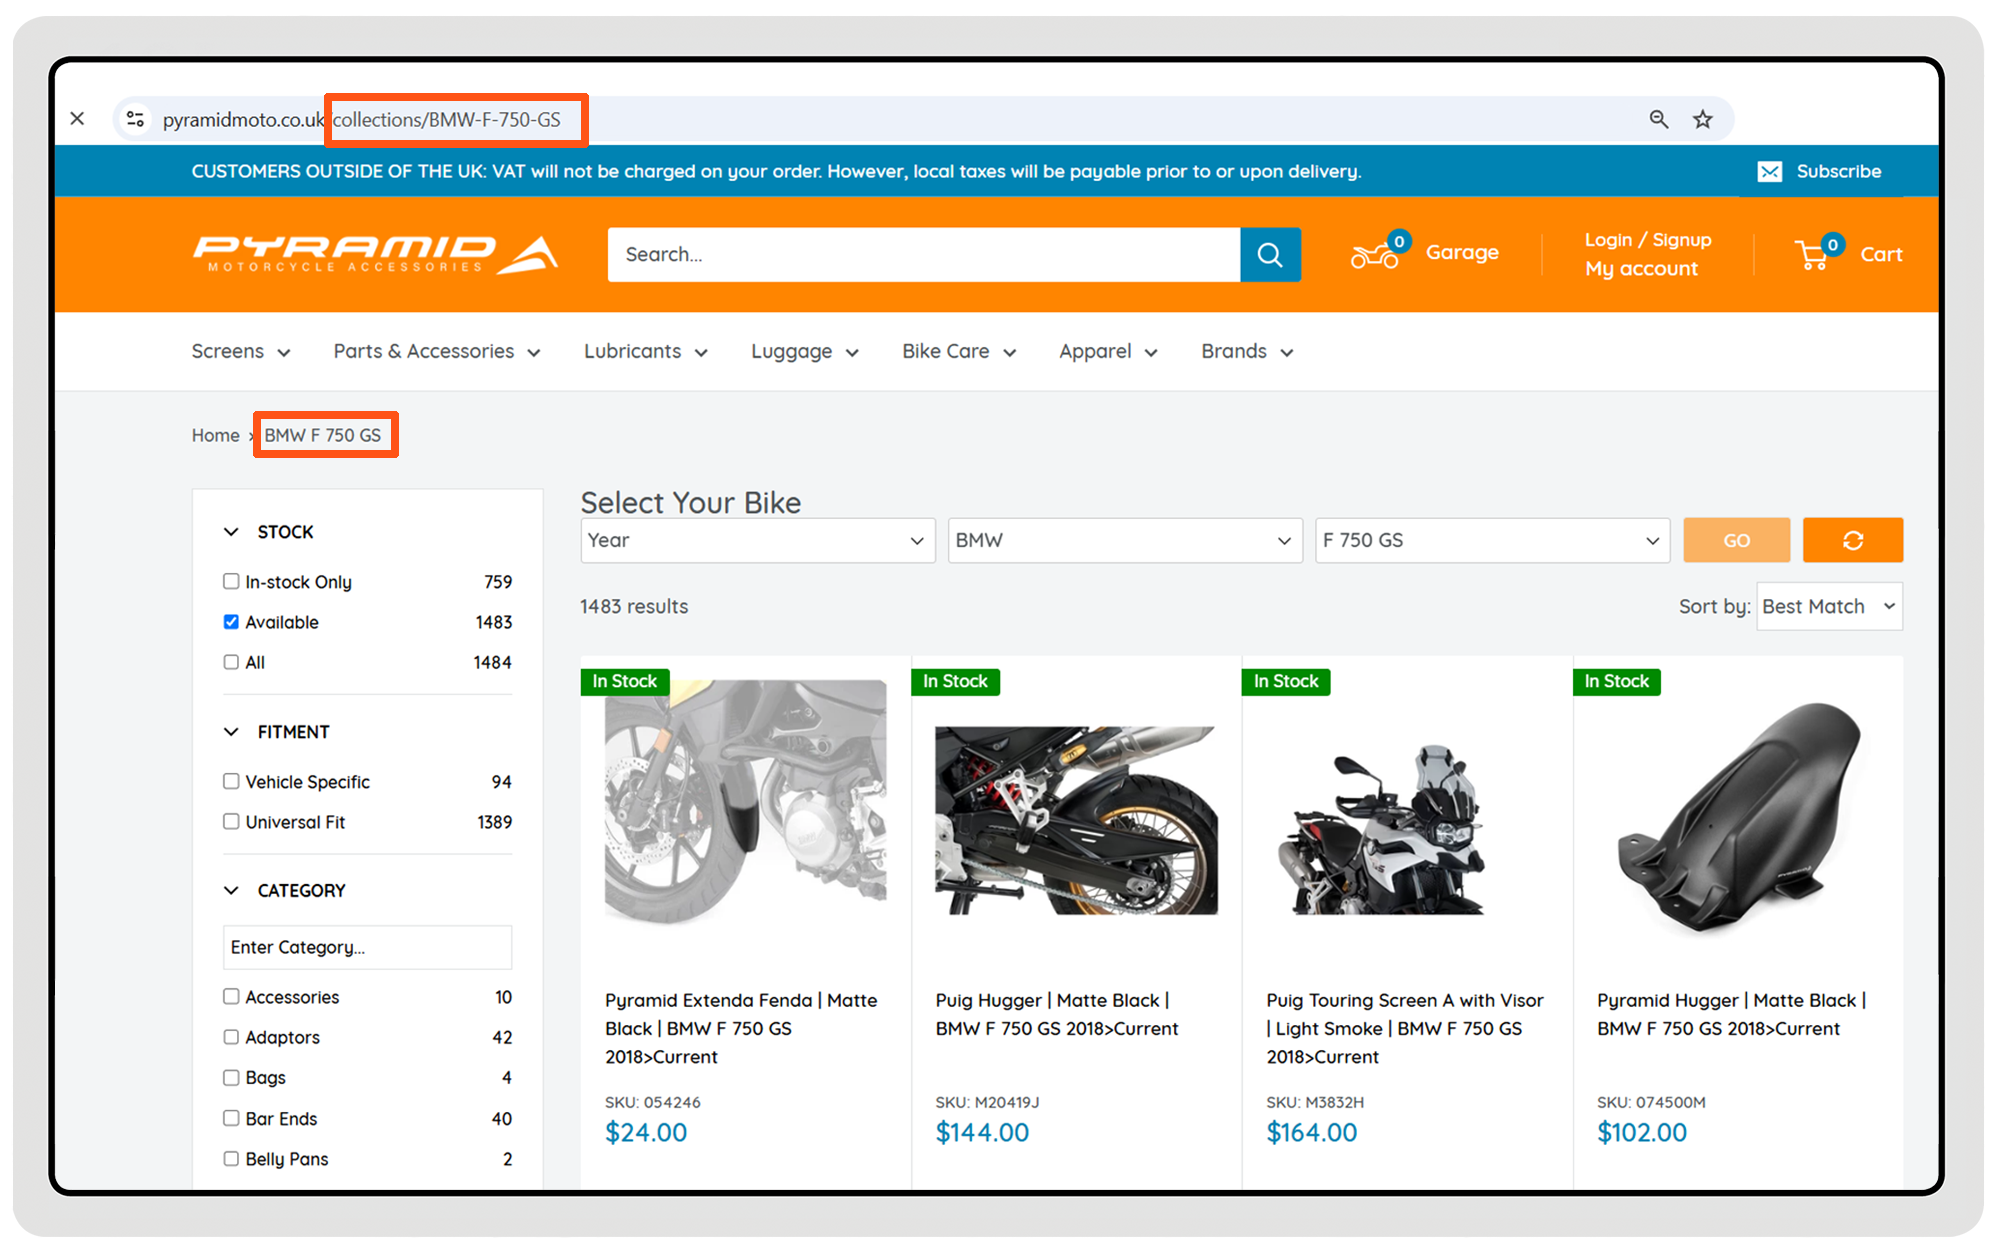Click SKU: M3832H text
Image resolution: width=2000 pixels, height=1256 pixels.
[1315, 1102]
